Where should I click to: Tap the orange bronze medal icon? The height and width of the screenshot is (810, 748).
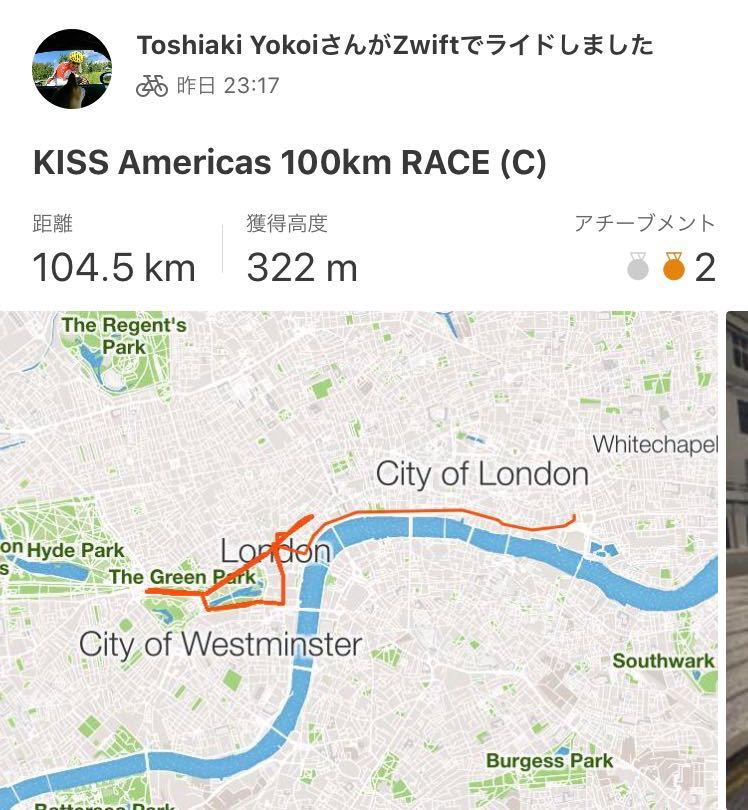pos(674,266)
